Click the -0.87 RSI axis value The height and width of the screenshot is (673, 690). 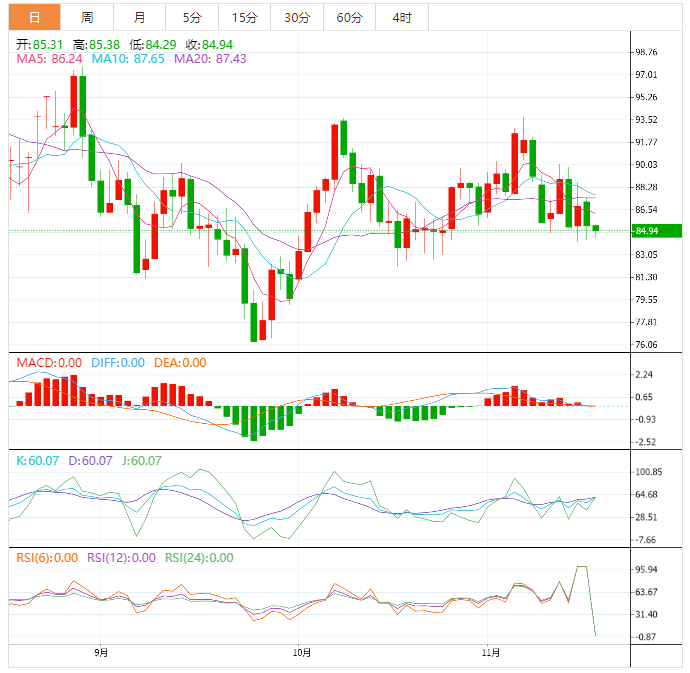click(645, 637)
